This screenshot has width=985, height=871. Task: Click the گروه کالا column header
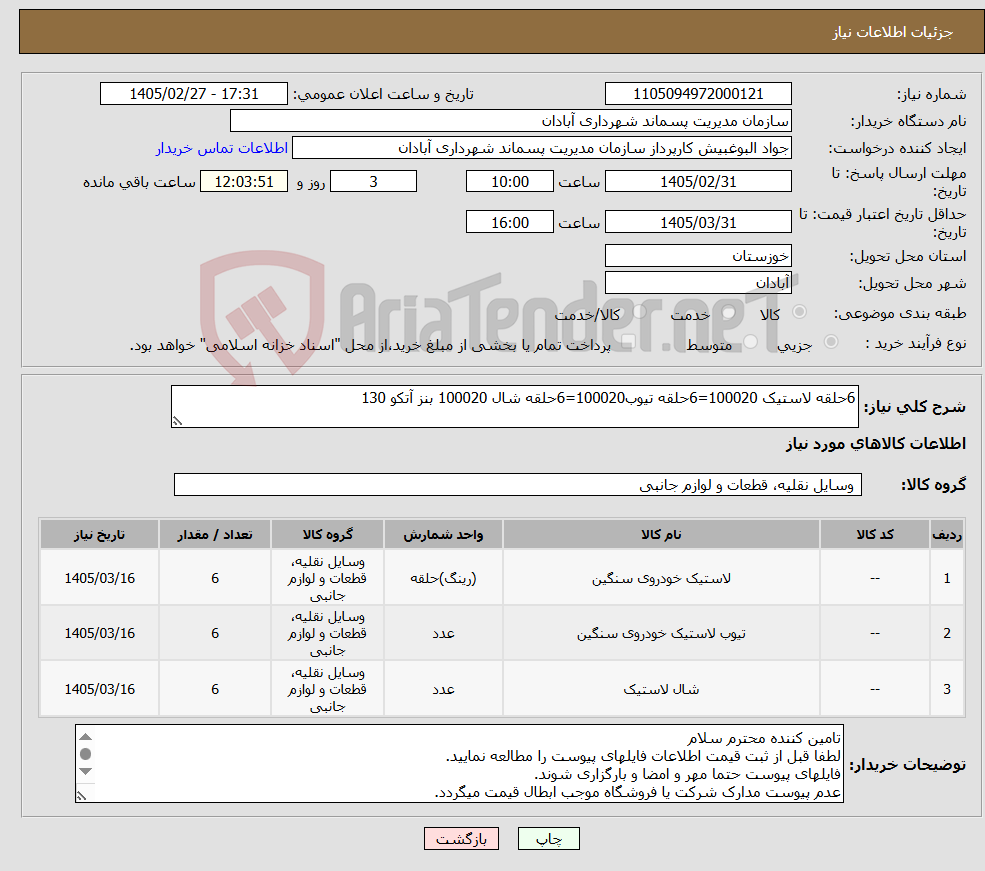tap(327, 534)
